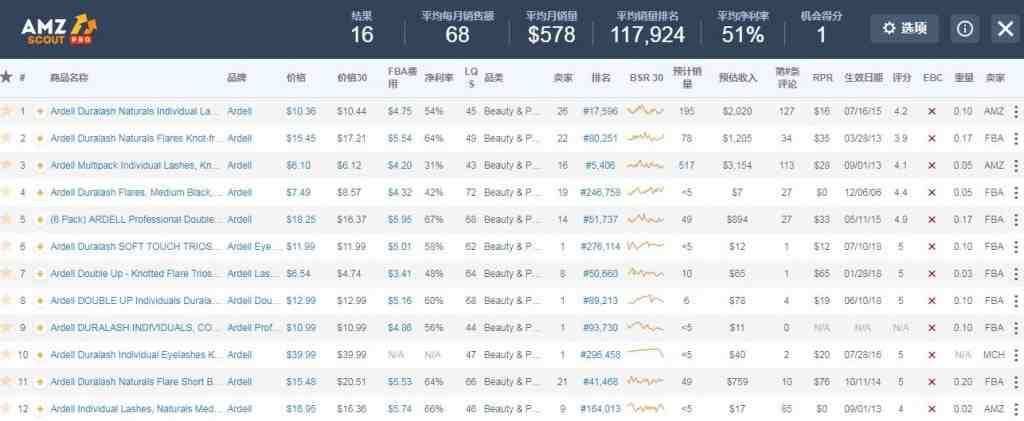Star the row 6 SOFT TOUCH TRIOS product
Screen dimensions: 1024x421
coord(6,246)
